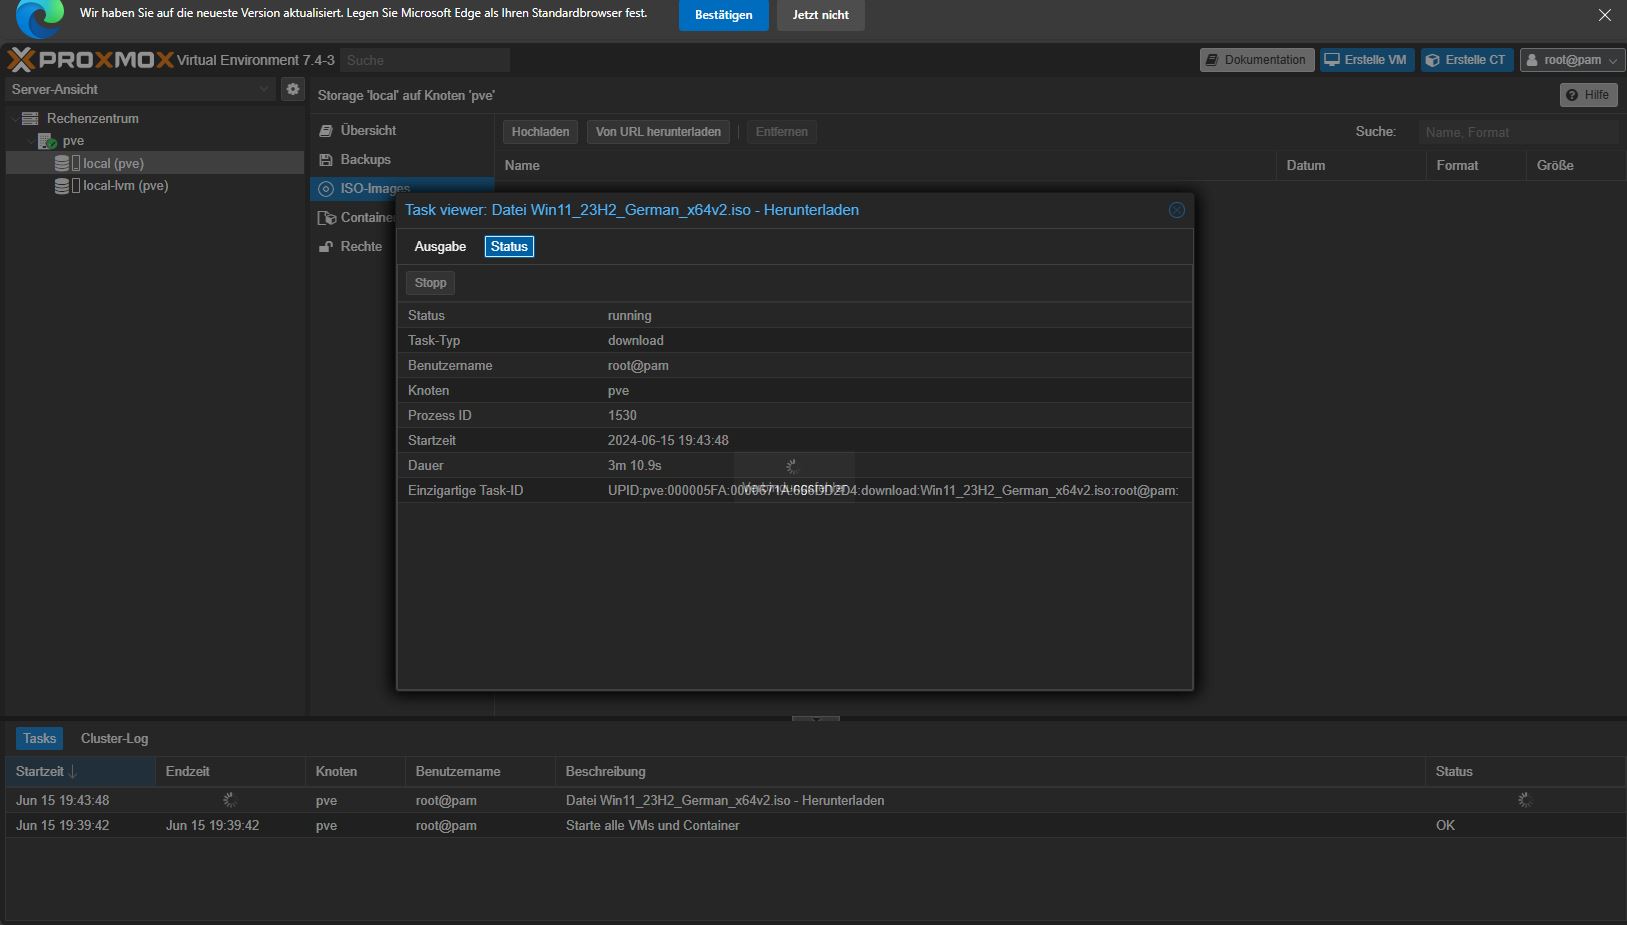Viewport: 1627px width, 925px height.
Task: Sort ISO list by Format column
Action: (x=1476, y=166)
